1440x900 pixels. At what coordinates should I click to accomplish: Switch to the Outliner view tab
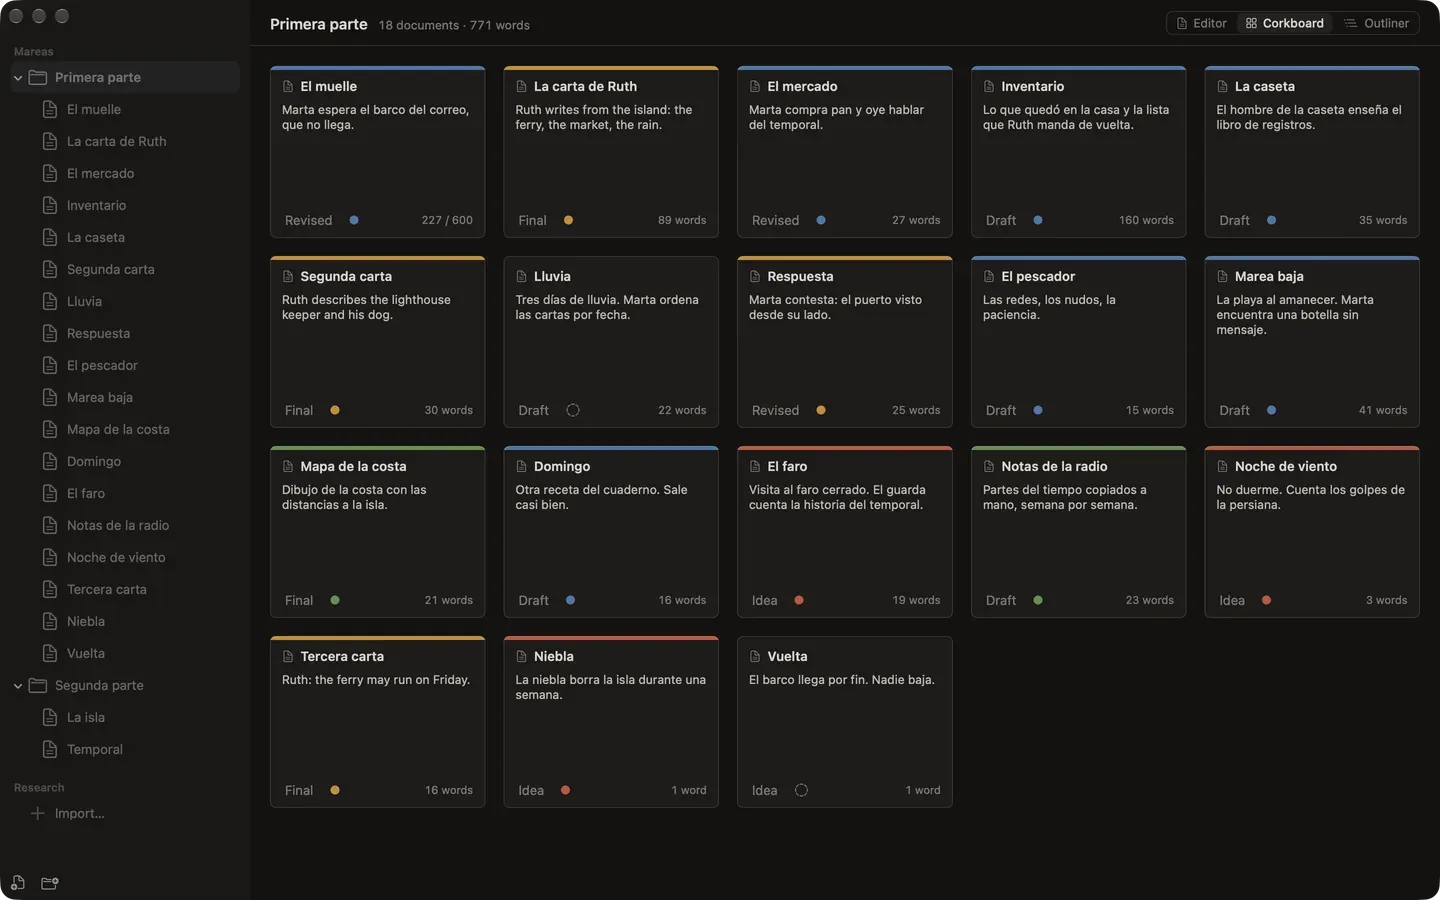1376,23
